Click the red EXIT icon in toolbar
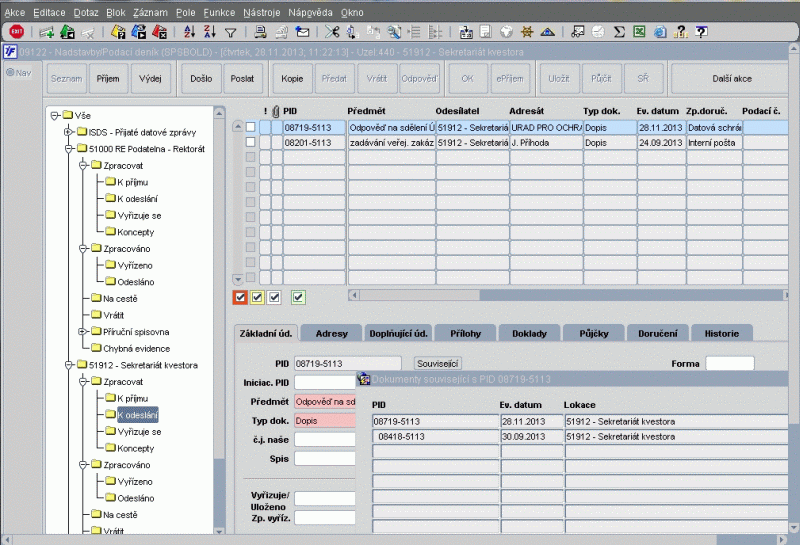Screen dimensions: 800x545 pos(16,33)
